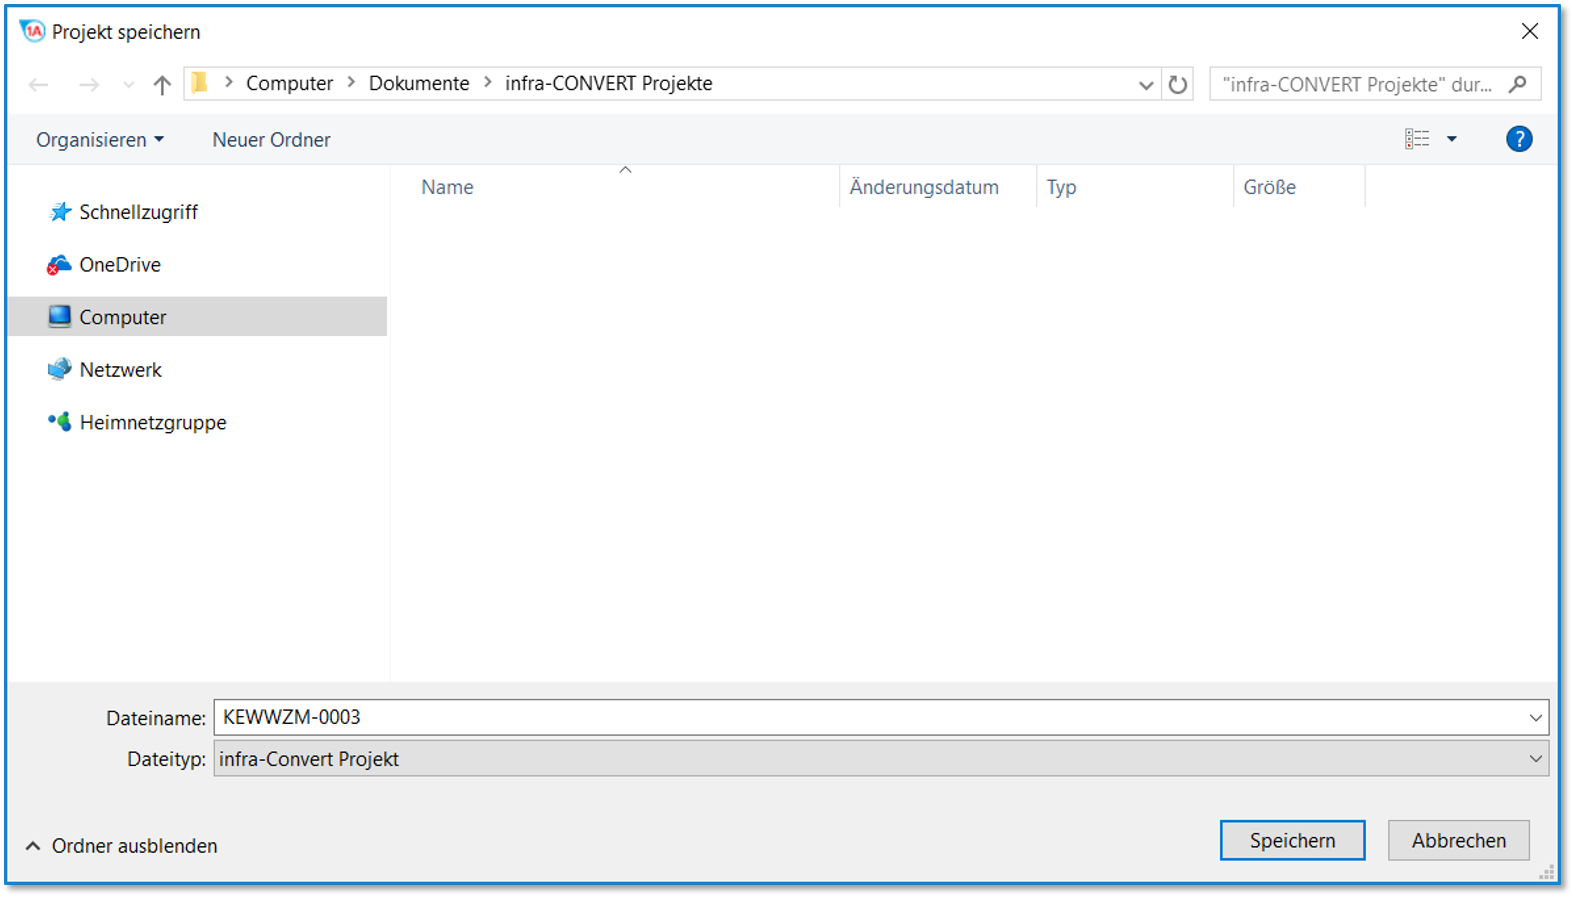Image resolution: width=1574 pixels, height=898 pixels.
Task: Open the address bar path dropdown
Action: (1145, 85)
